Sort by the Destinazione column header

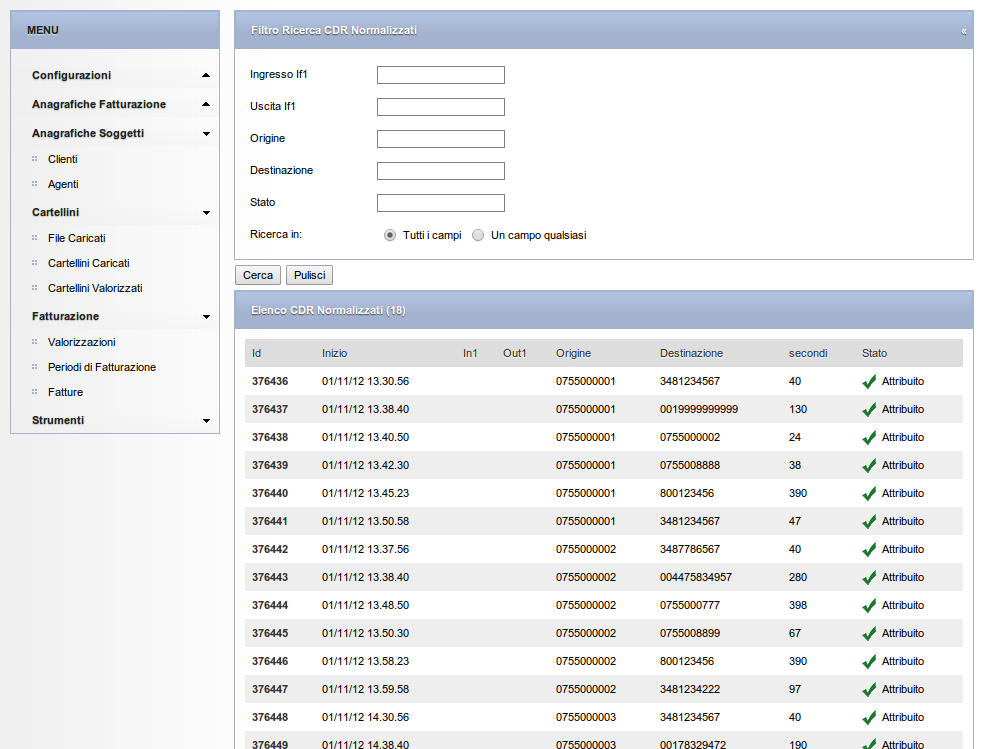click(x=692, y=354)
